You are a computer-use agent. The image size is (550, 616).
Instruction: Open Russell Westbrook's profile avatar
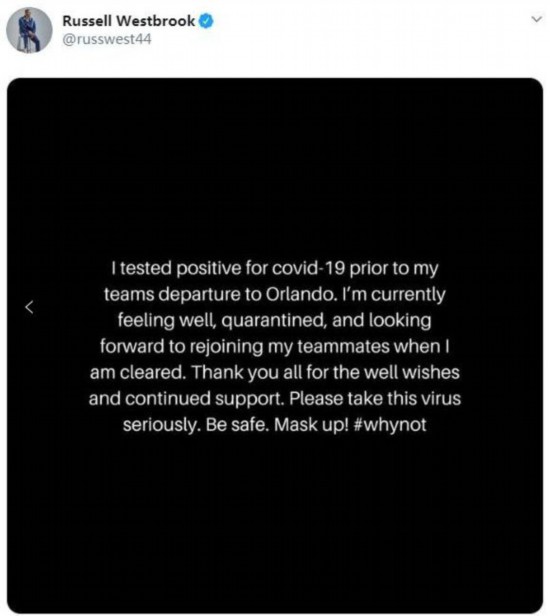click(x=29, y=30)
